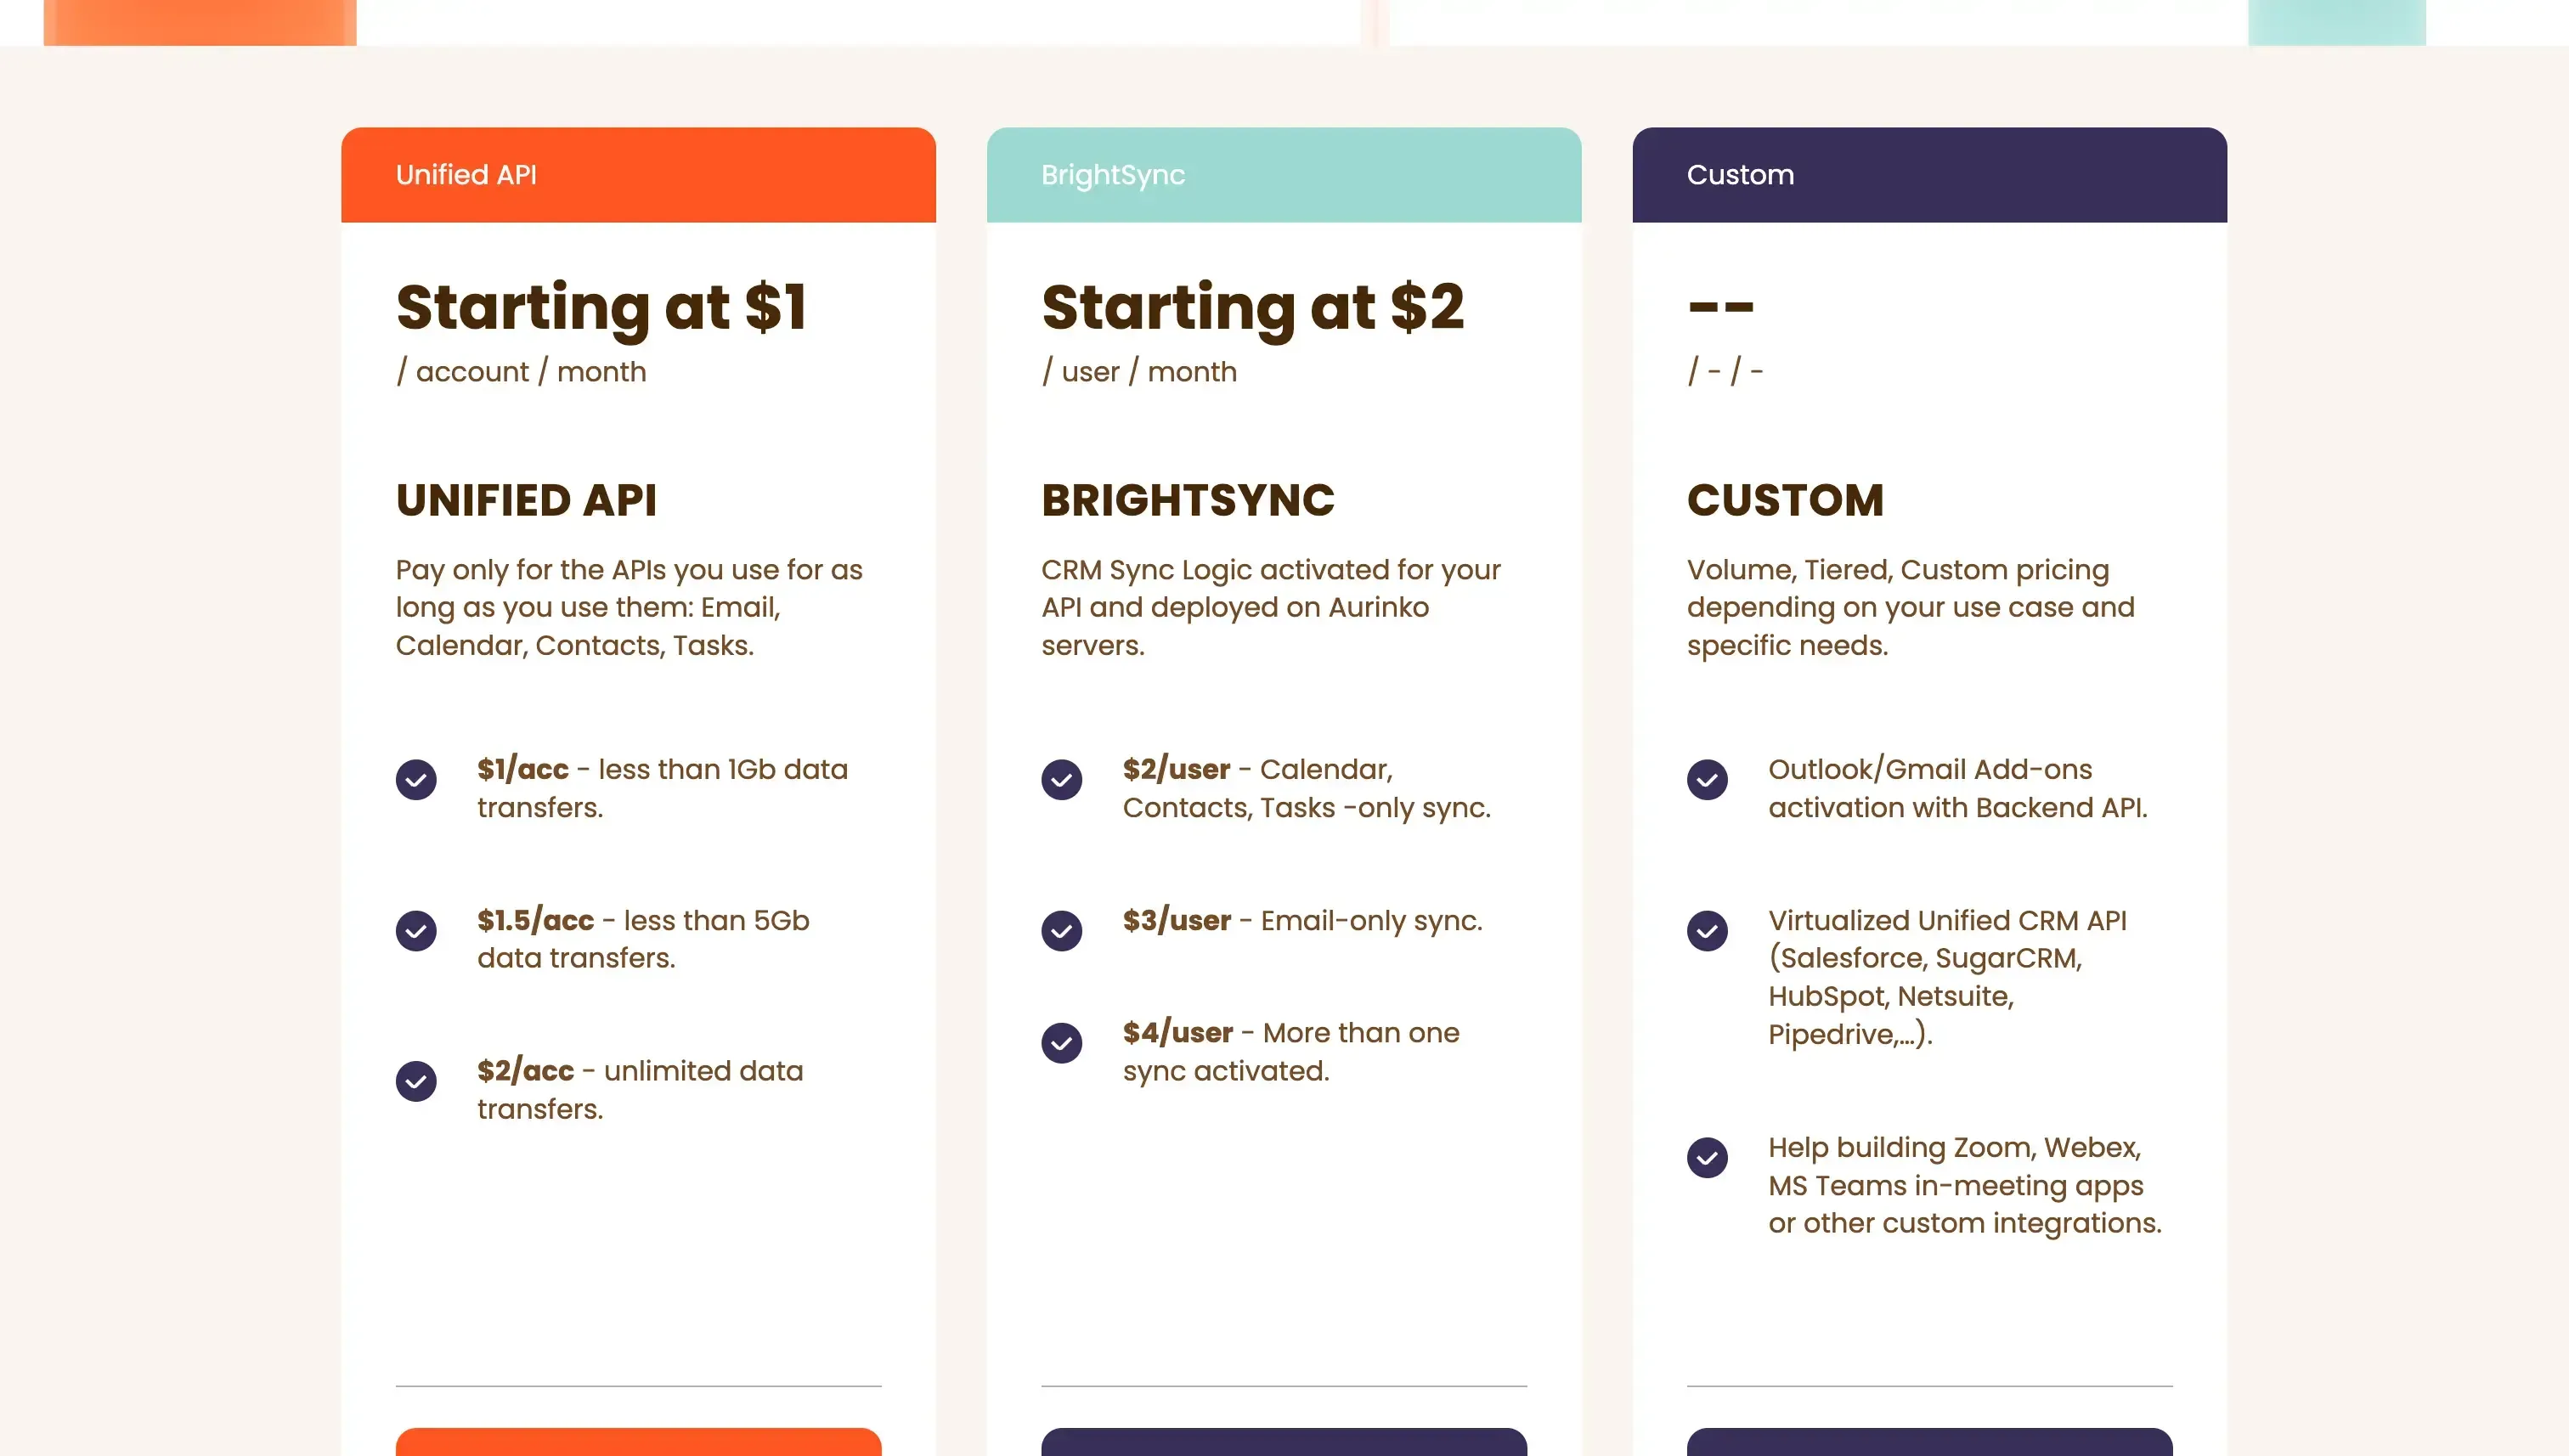
Task: Click the Starting at $1 price text
Action: tap(604, 308)
